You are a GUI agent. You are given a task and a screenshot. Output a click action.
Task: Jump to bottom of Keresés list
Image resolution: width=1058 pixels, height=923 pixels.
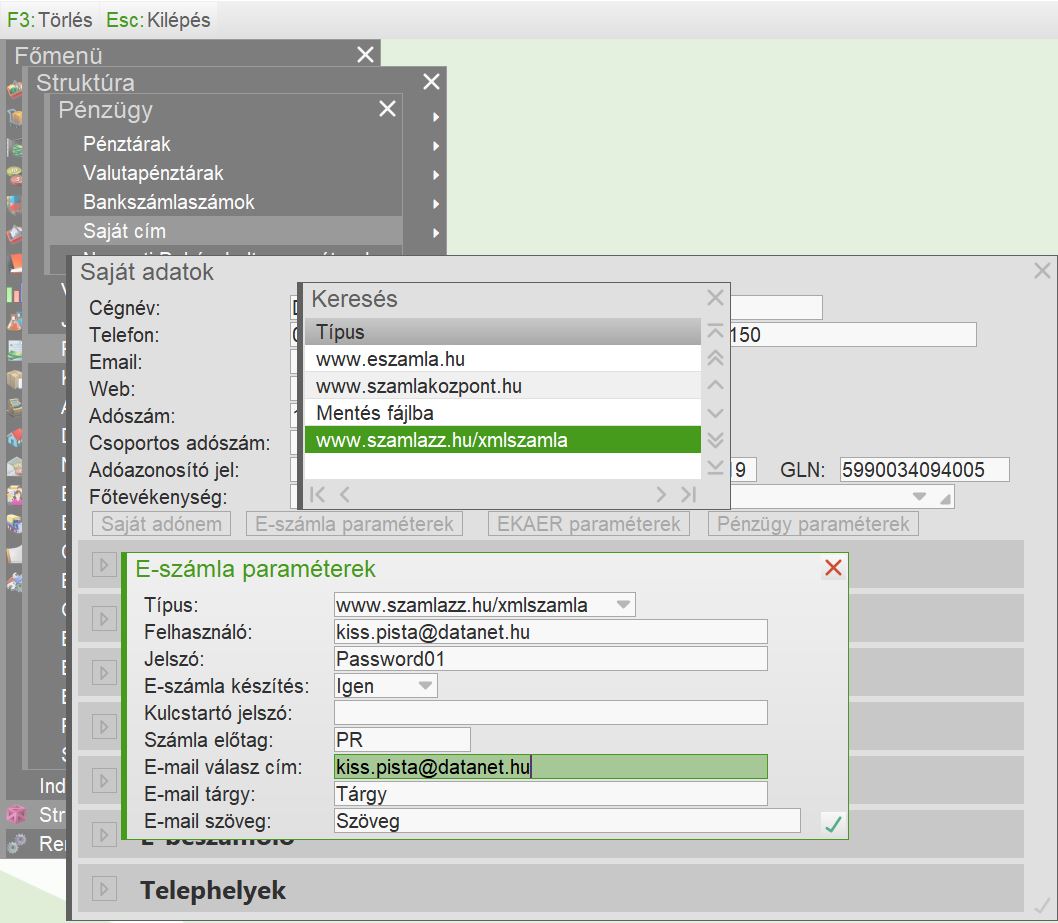tap(715, 467)
